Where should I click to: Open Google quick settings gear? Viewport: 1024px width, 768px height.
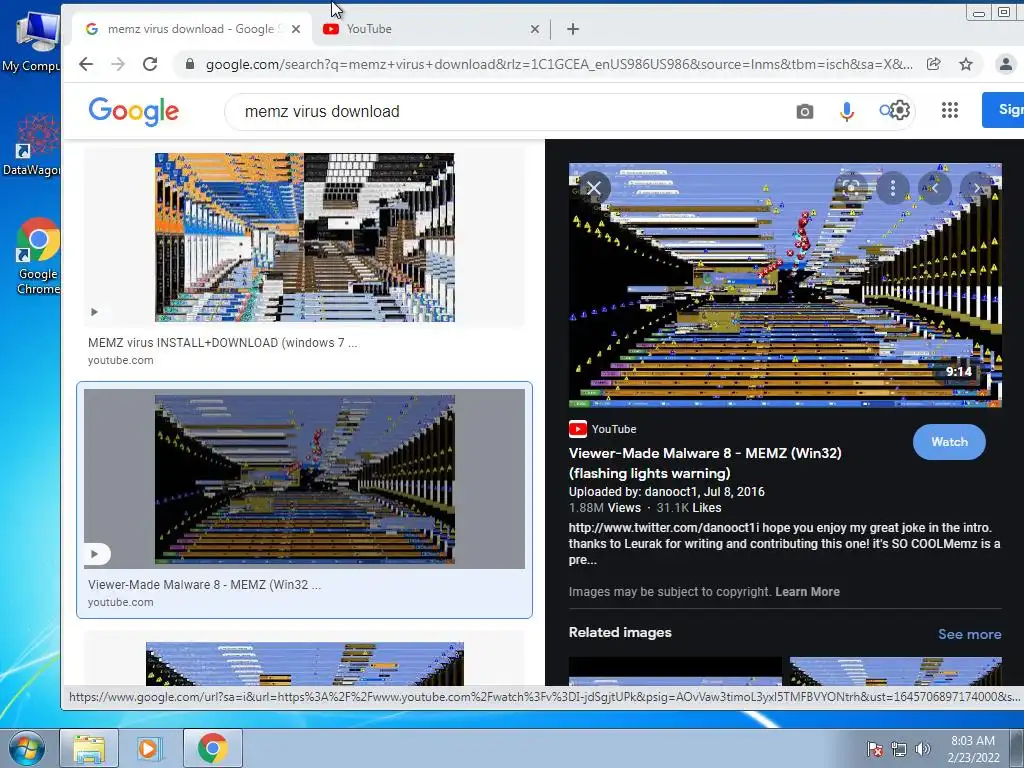(x=900, y=110)
